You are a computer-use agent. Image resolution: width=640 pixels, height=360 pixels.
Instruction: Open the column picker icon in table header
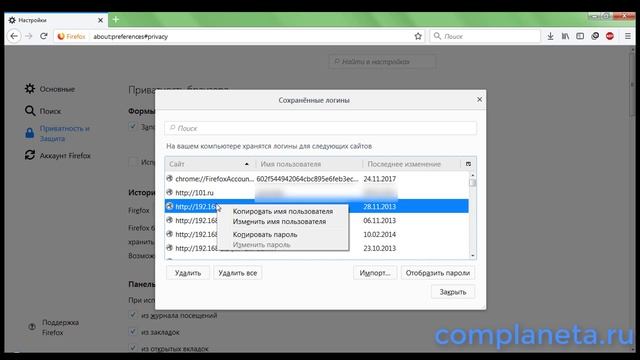[x=468, y=164]
